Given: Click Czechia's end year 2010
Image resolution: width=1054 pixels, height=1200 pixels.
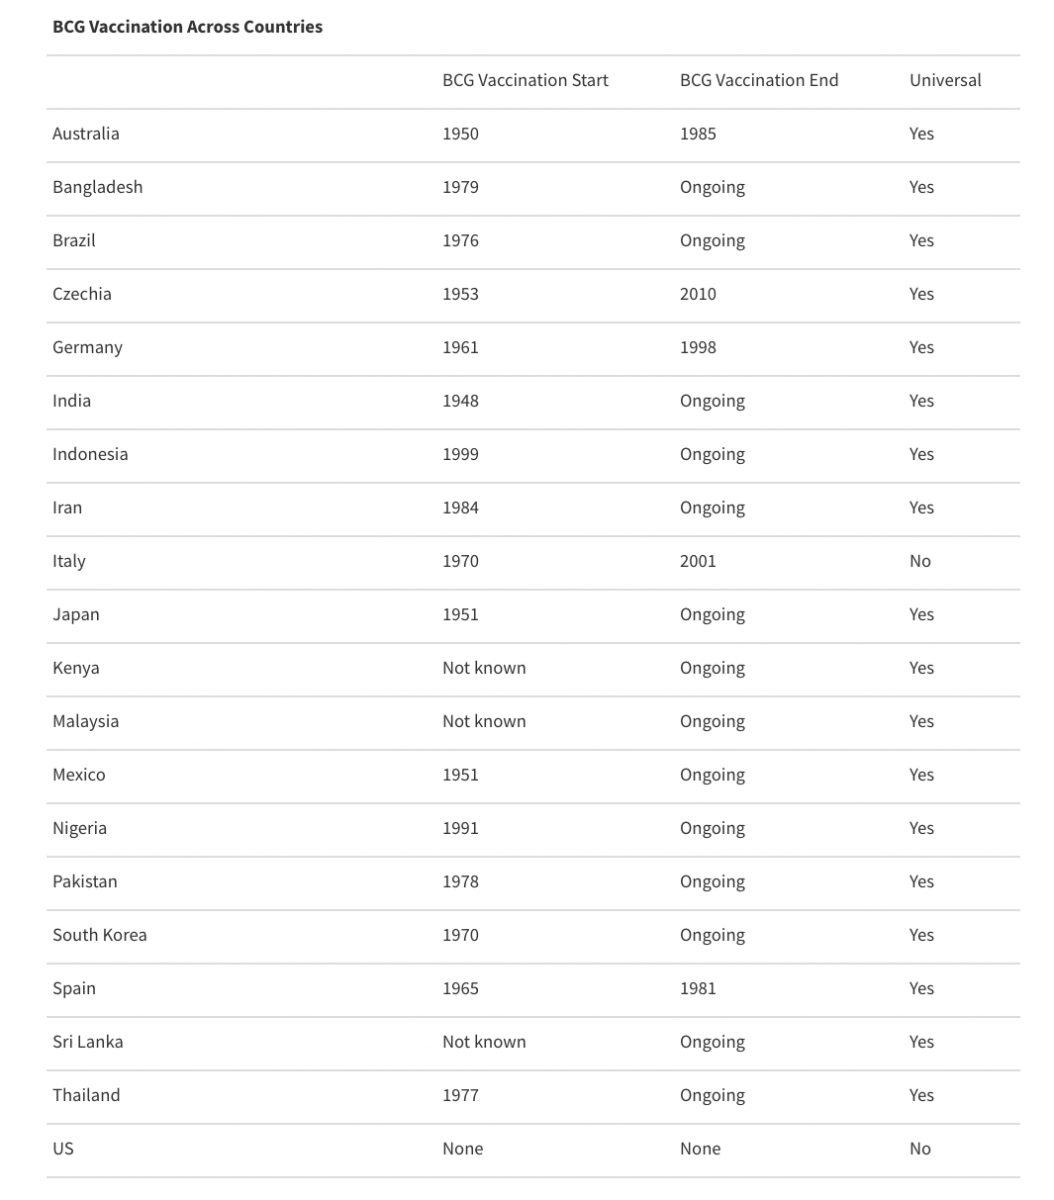Looking at the screenshot, I should [x=698, y=294].
